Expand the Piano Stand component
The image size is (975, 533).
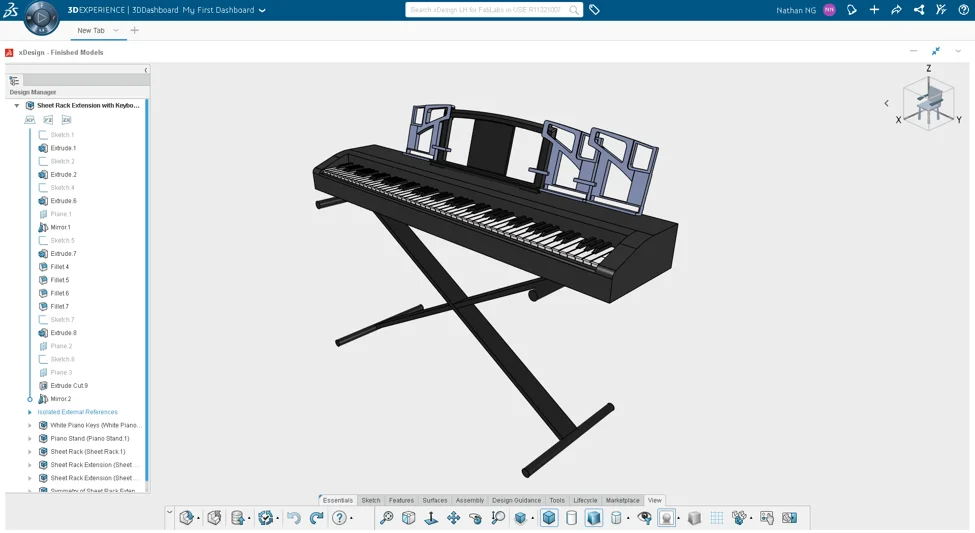coord(29,438)
